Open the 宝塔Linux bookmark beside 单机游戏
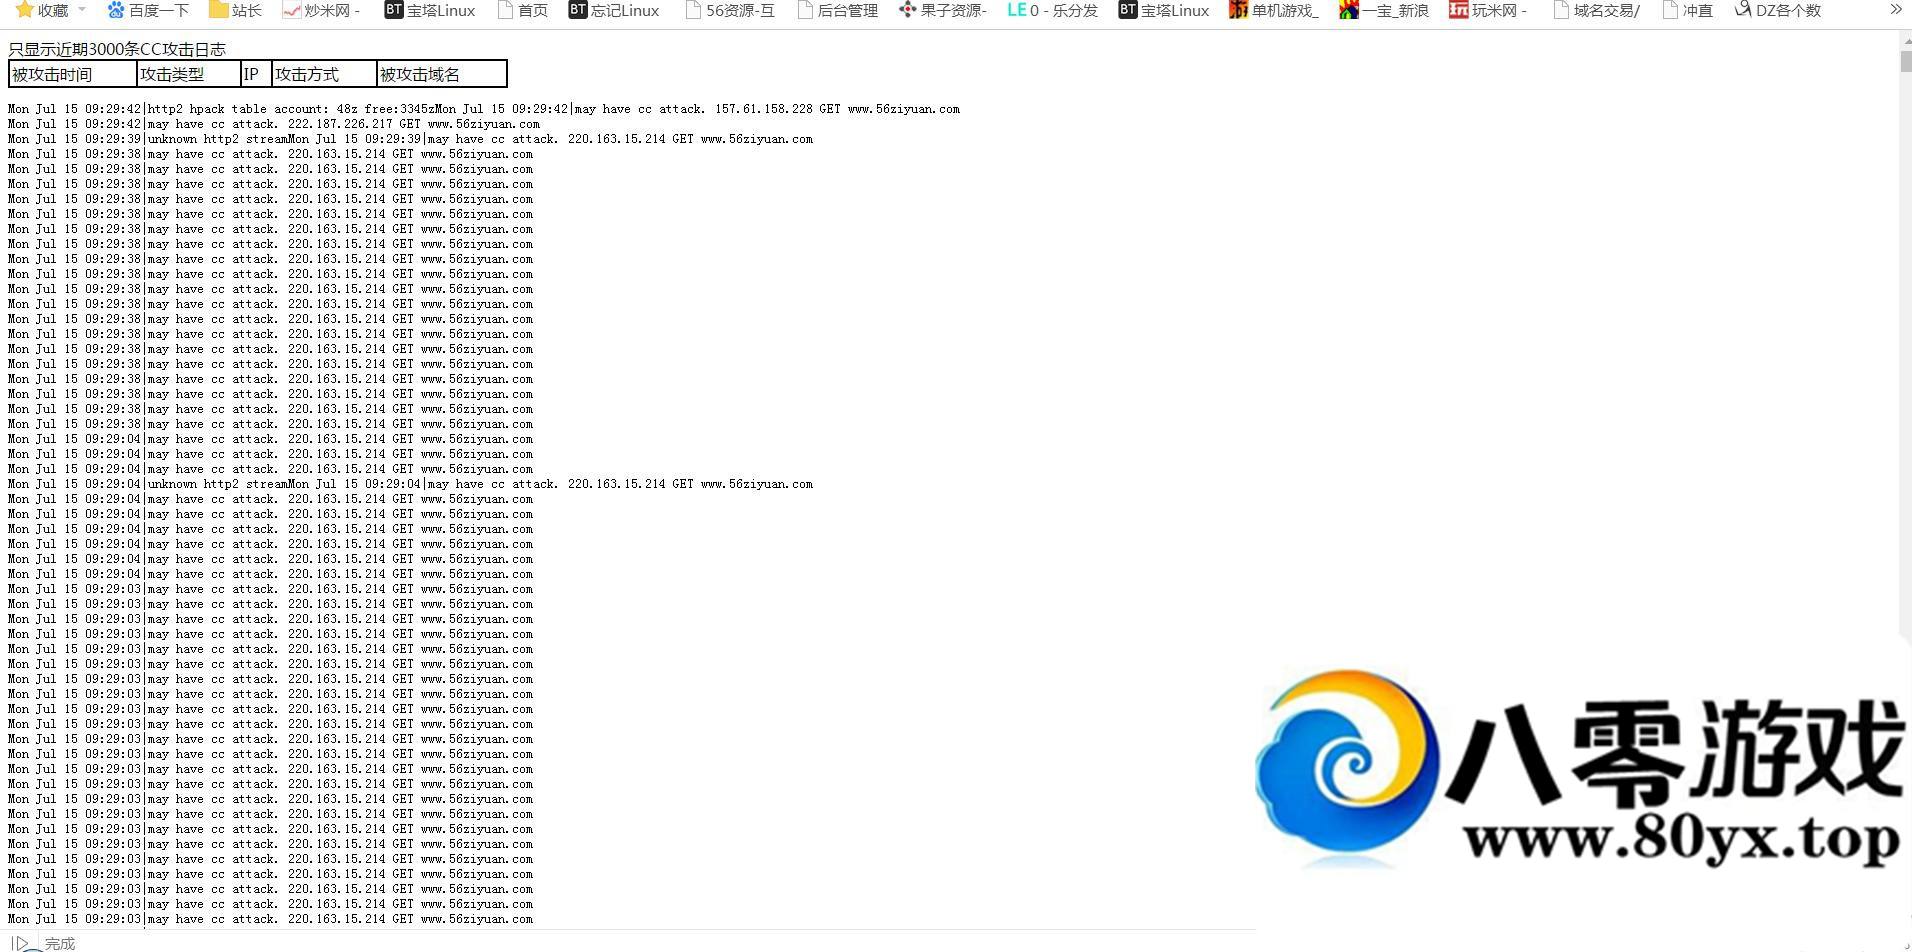1912x952 pixels. [x=1164, y=10]
